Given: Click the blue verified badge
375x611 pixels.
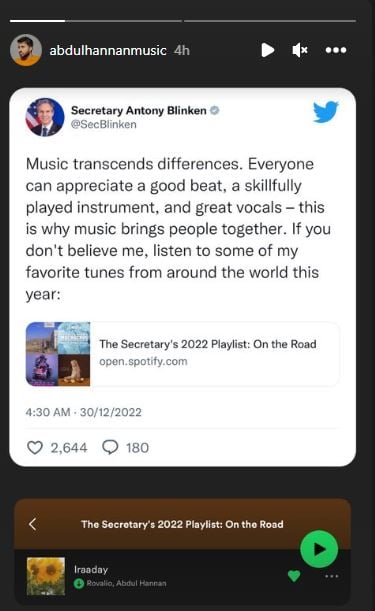Looking at the screenshot, I should pos(214,110).
